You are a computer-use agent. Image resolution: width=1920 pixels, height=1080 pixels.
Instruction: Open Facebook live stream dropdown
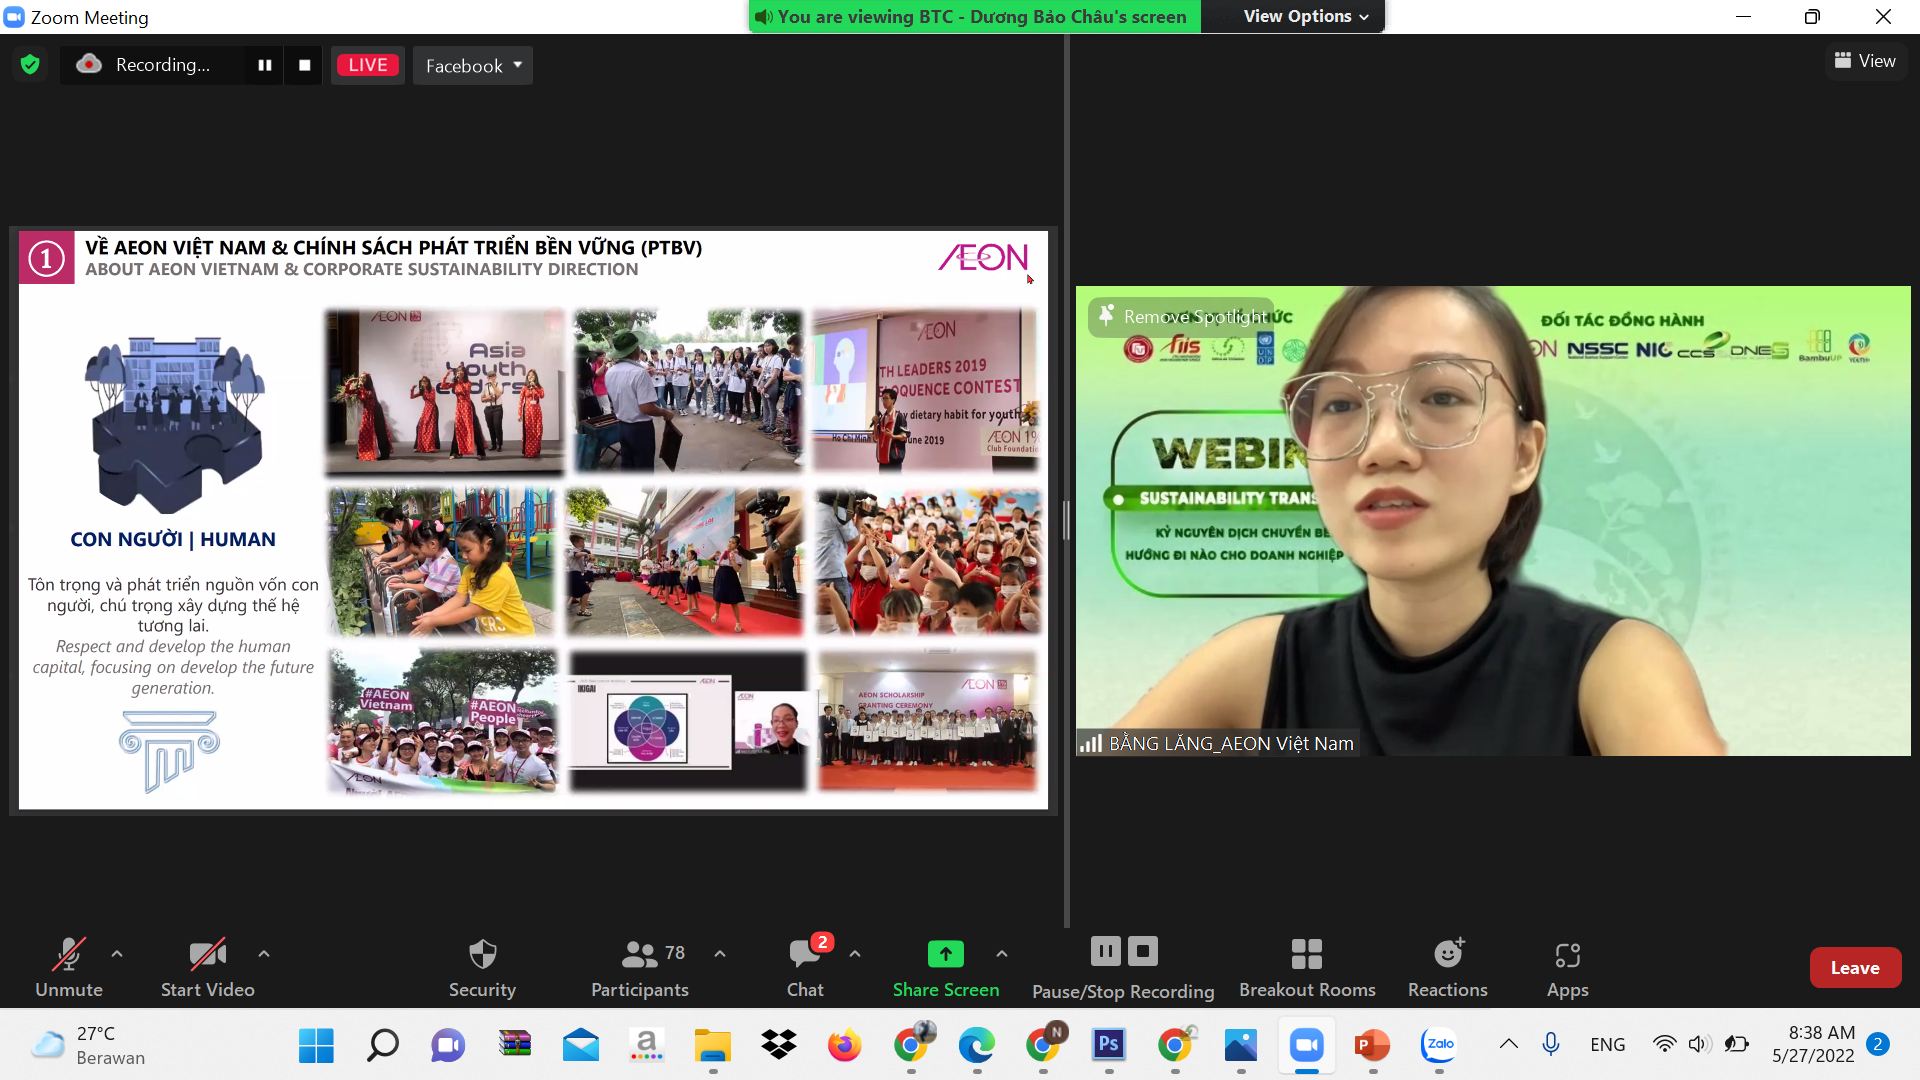click(473, 65)
